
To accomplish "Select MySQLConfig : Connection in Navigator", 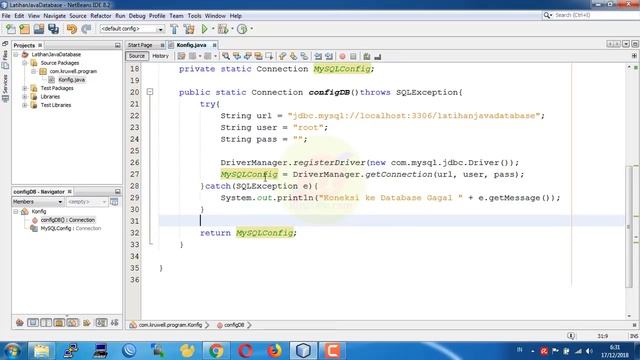I will point(71,229).
